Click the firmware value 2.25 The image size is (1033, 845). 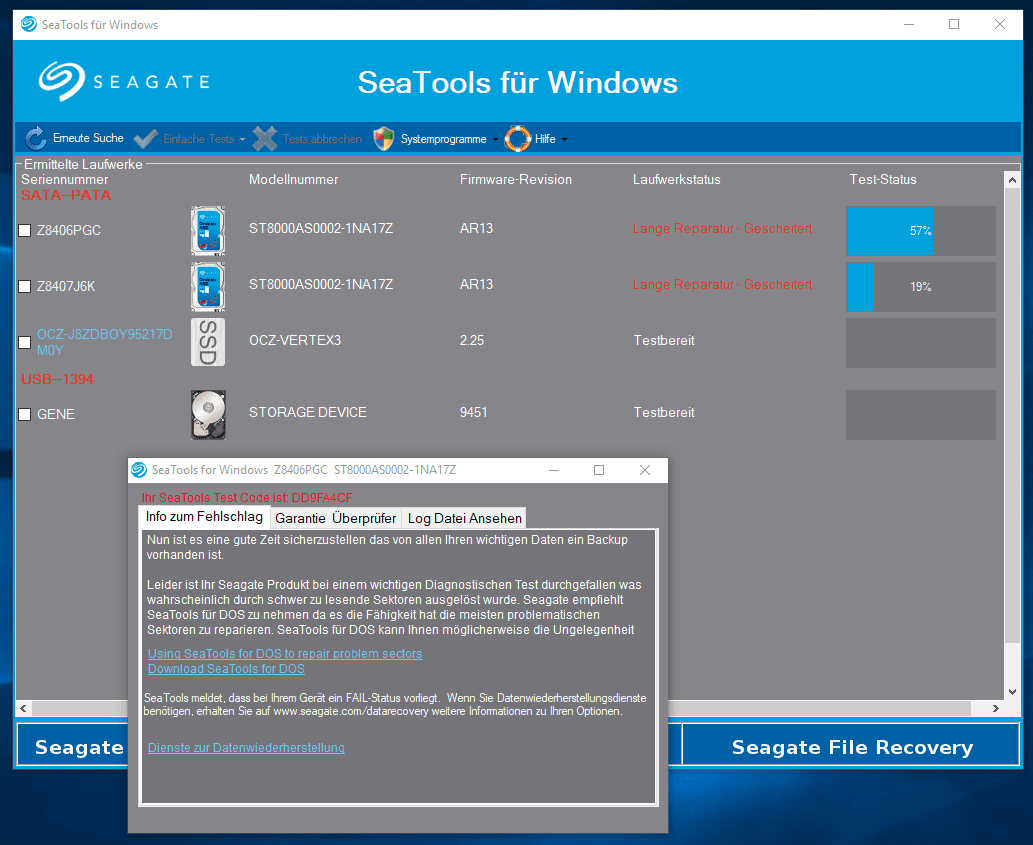pos(472,341)
